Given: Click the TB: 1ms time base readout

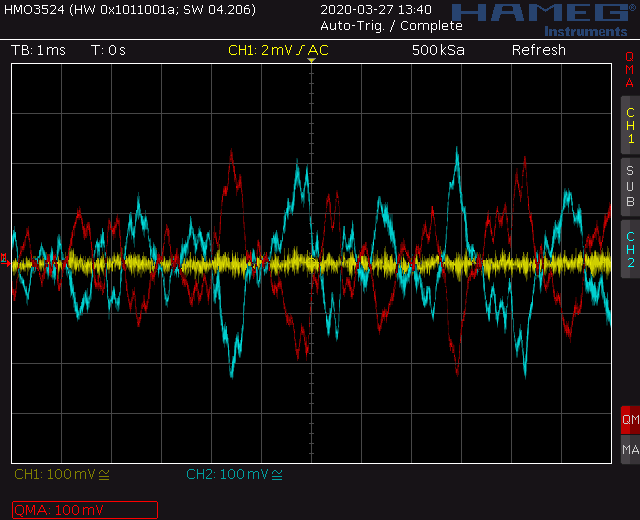Looking at the screenshot, I should click(x=36, y=50).
